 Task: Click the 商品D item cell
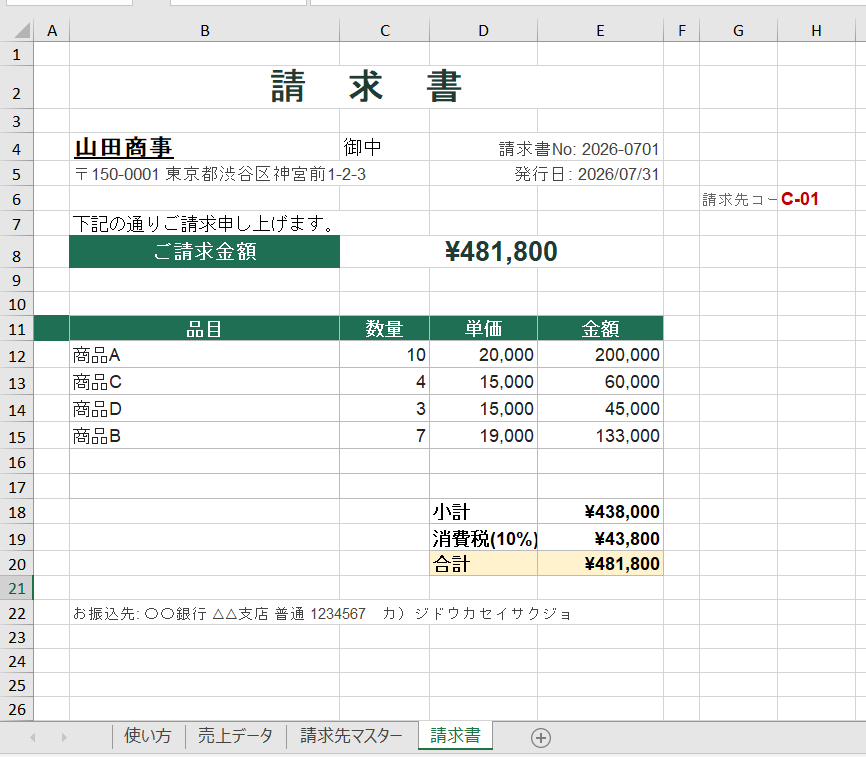204,409
